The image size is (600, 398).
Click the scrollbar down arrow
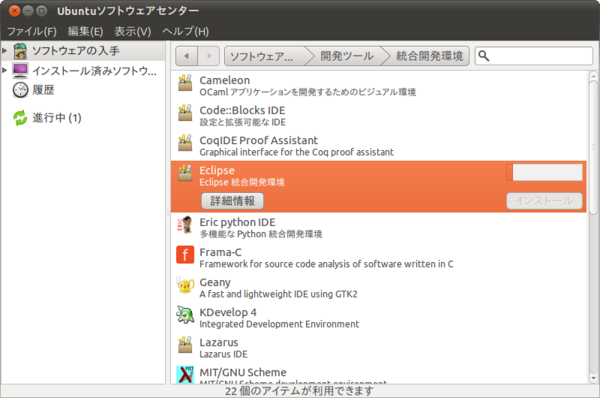(x=593, y=378)
